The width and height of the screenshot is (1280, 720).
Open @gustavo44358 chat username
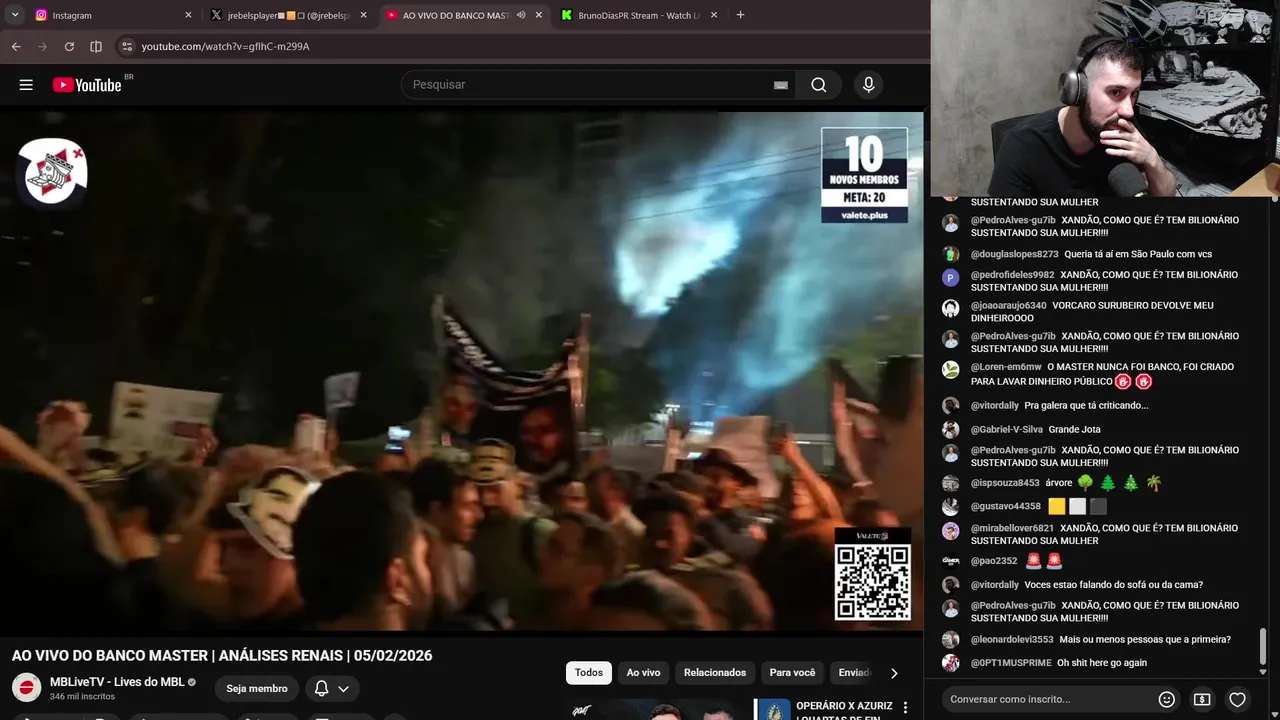[x=1005, y=506]
